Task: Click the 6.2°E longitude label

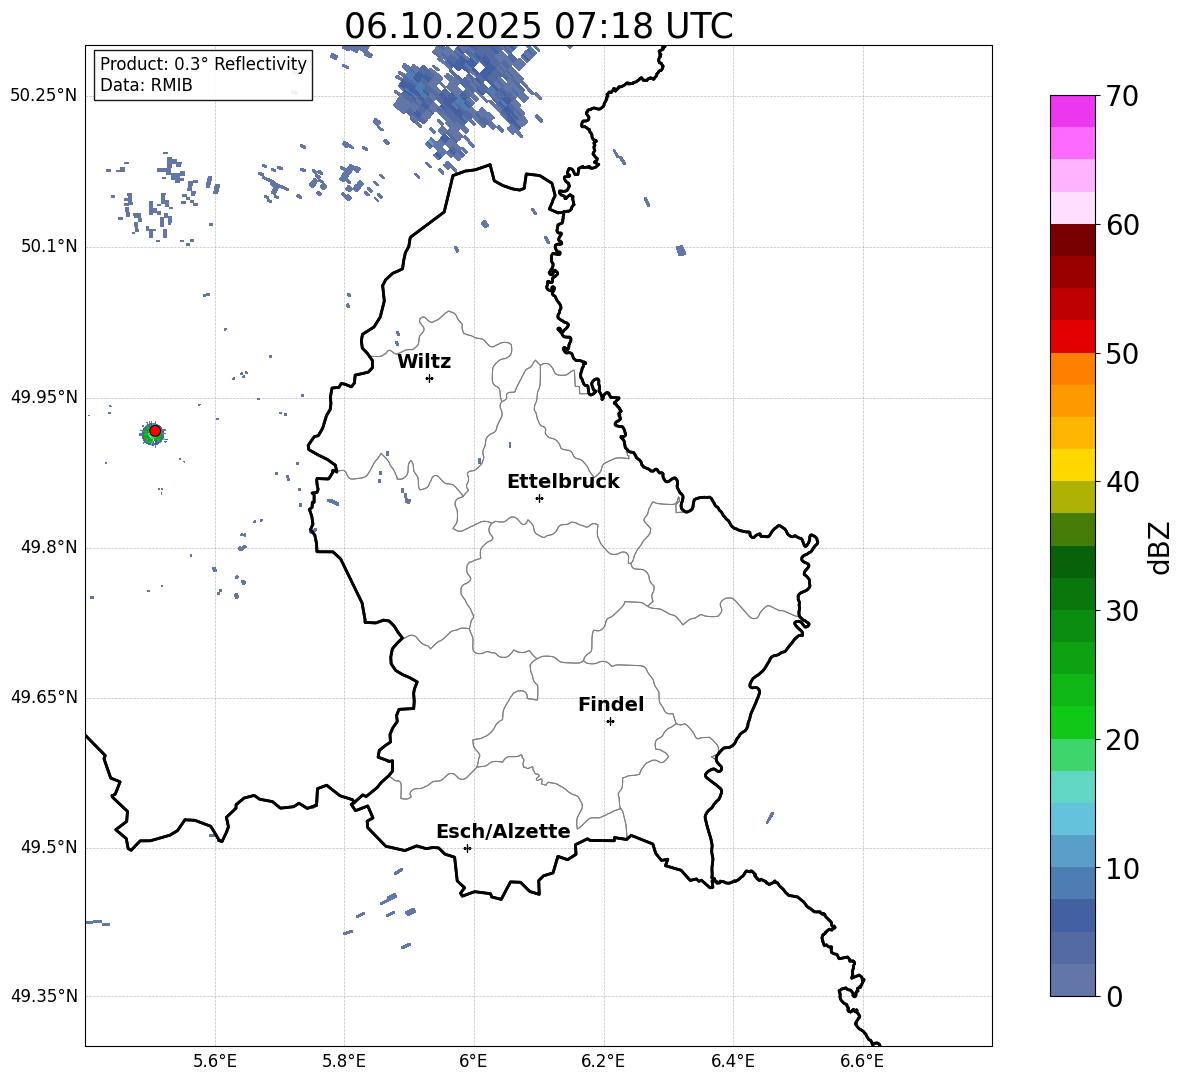Action: 603,1061
